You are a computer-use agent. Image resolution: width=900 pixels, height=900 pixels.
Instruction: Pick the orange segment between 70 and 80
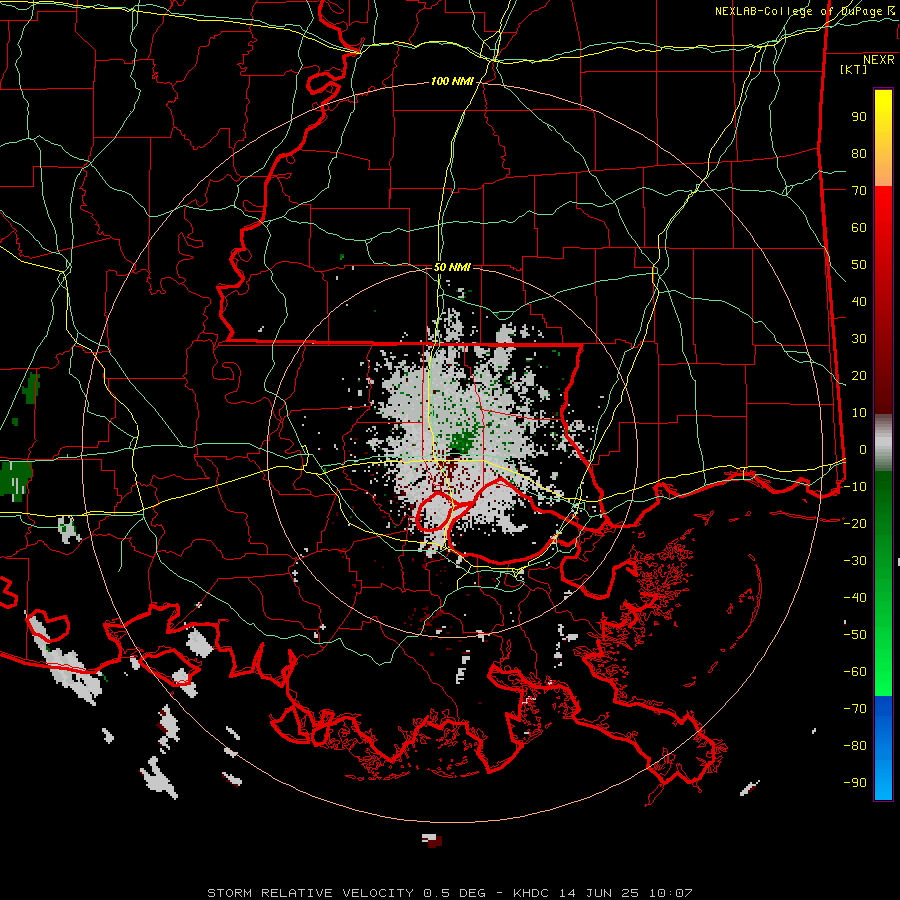[x=883, y=170]
